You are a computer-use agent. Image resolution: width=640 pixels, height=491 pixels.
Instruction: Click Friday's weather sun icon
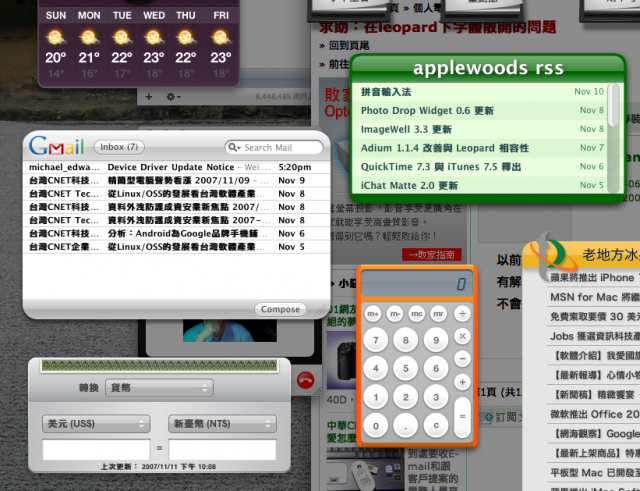point(221,38)
